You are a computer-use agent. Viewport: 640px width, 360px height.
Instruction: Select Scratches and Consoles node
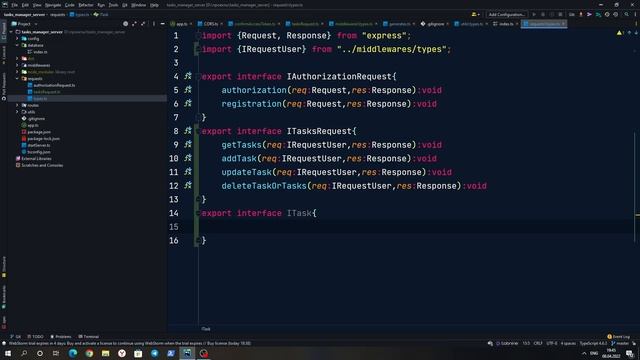[39, 165]
